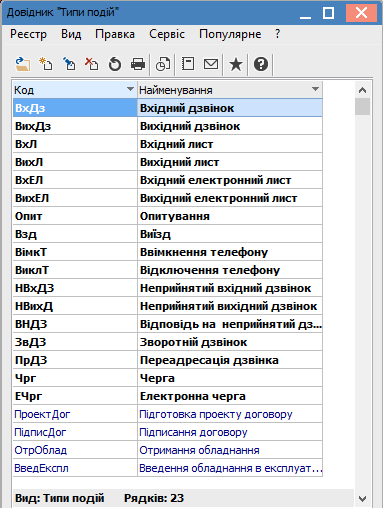Open the Популярне menu
383x508 pixels.
click(x=230, y=34)
